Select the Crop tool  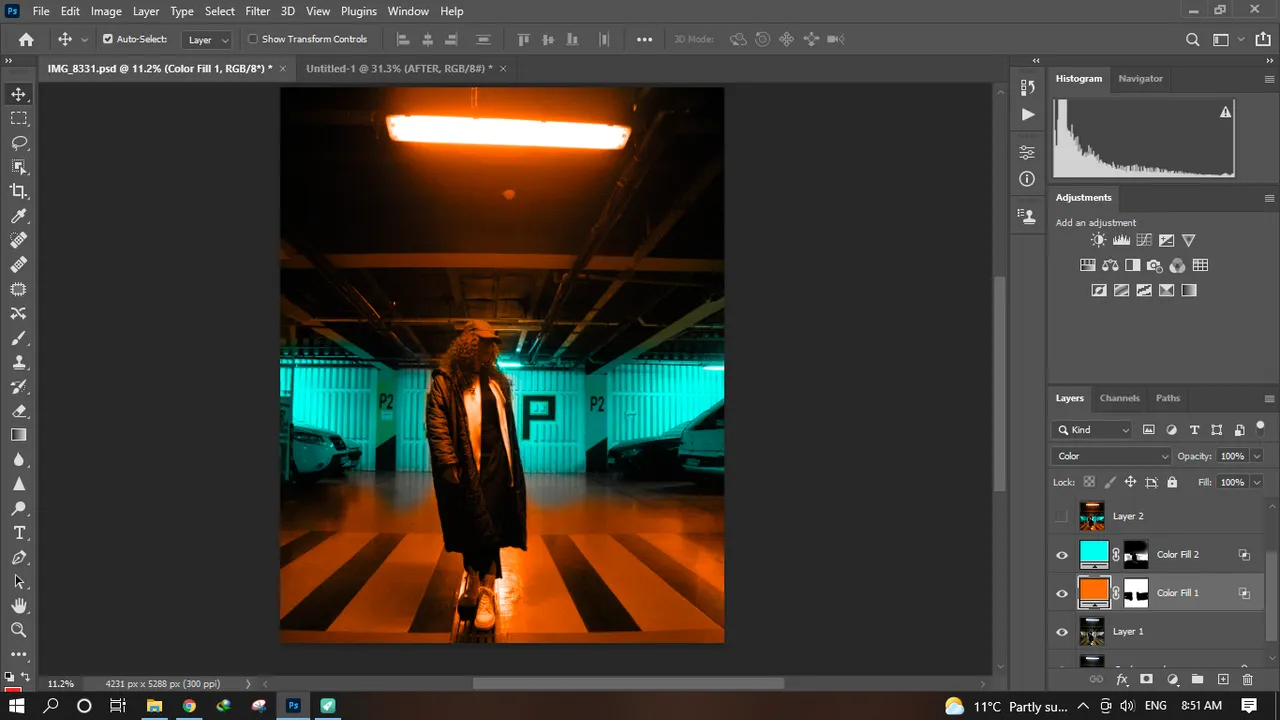(x=19, y=191)
